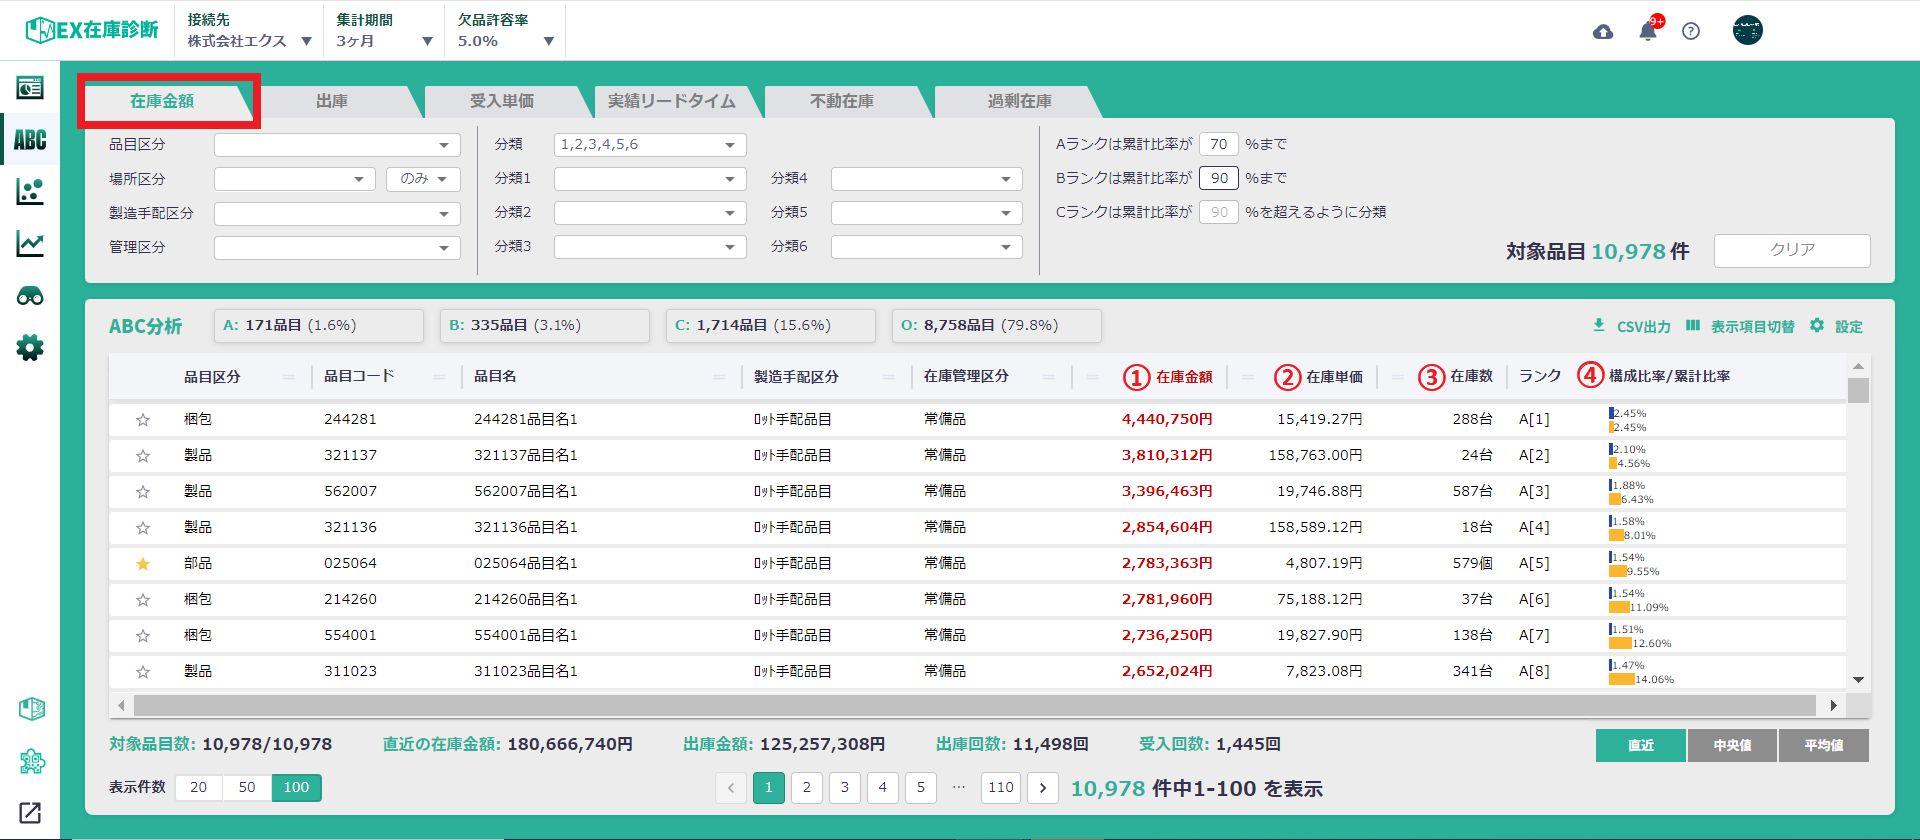Screen dimensions: 1920x840
Task: Click the horizontal scrollbar under the table
Action: point(974,705)
